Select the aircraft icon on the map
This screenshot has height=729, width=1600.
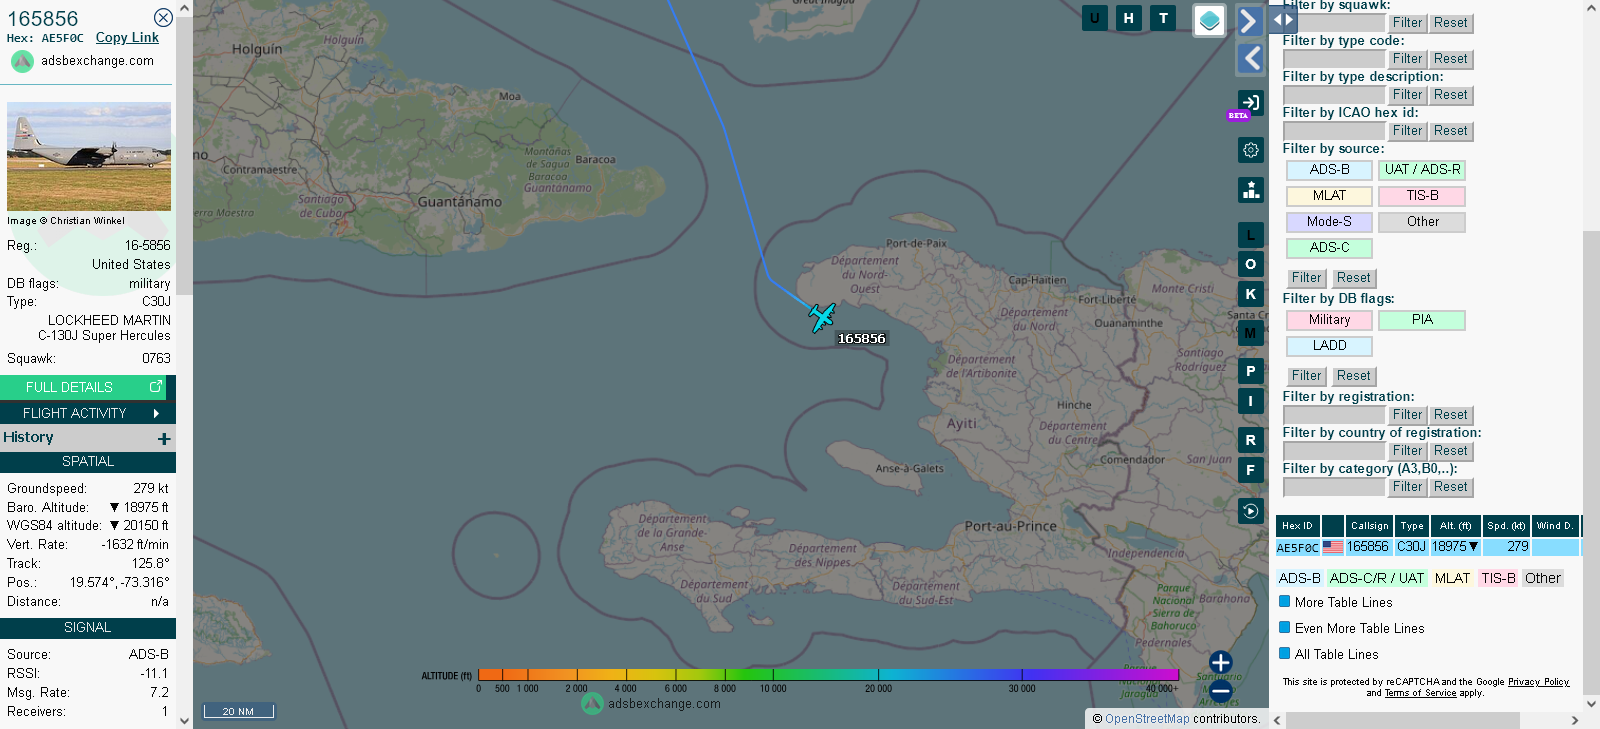pos(822,318)
